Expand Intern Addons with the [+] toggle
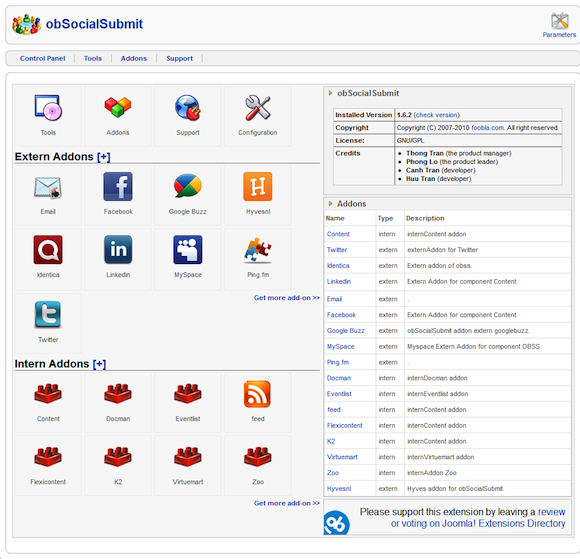This screenshot has height=559, width=580. pyautogui.click(x=99, y=364)
